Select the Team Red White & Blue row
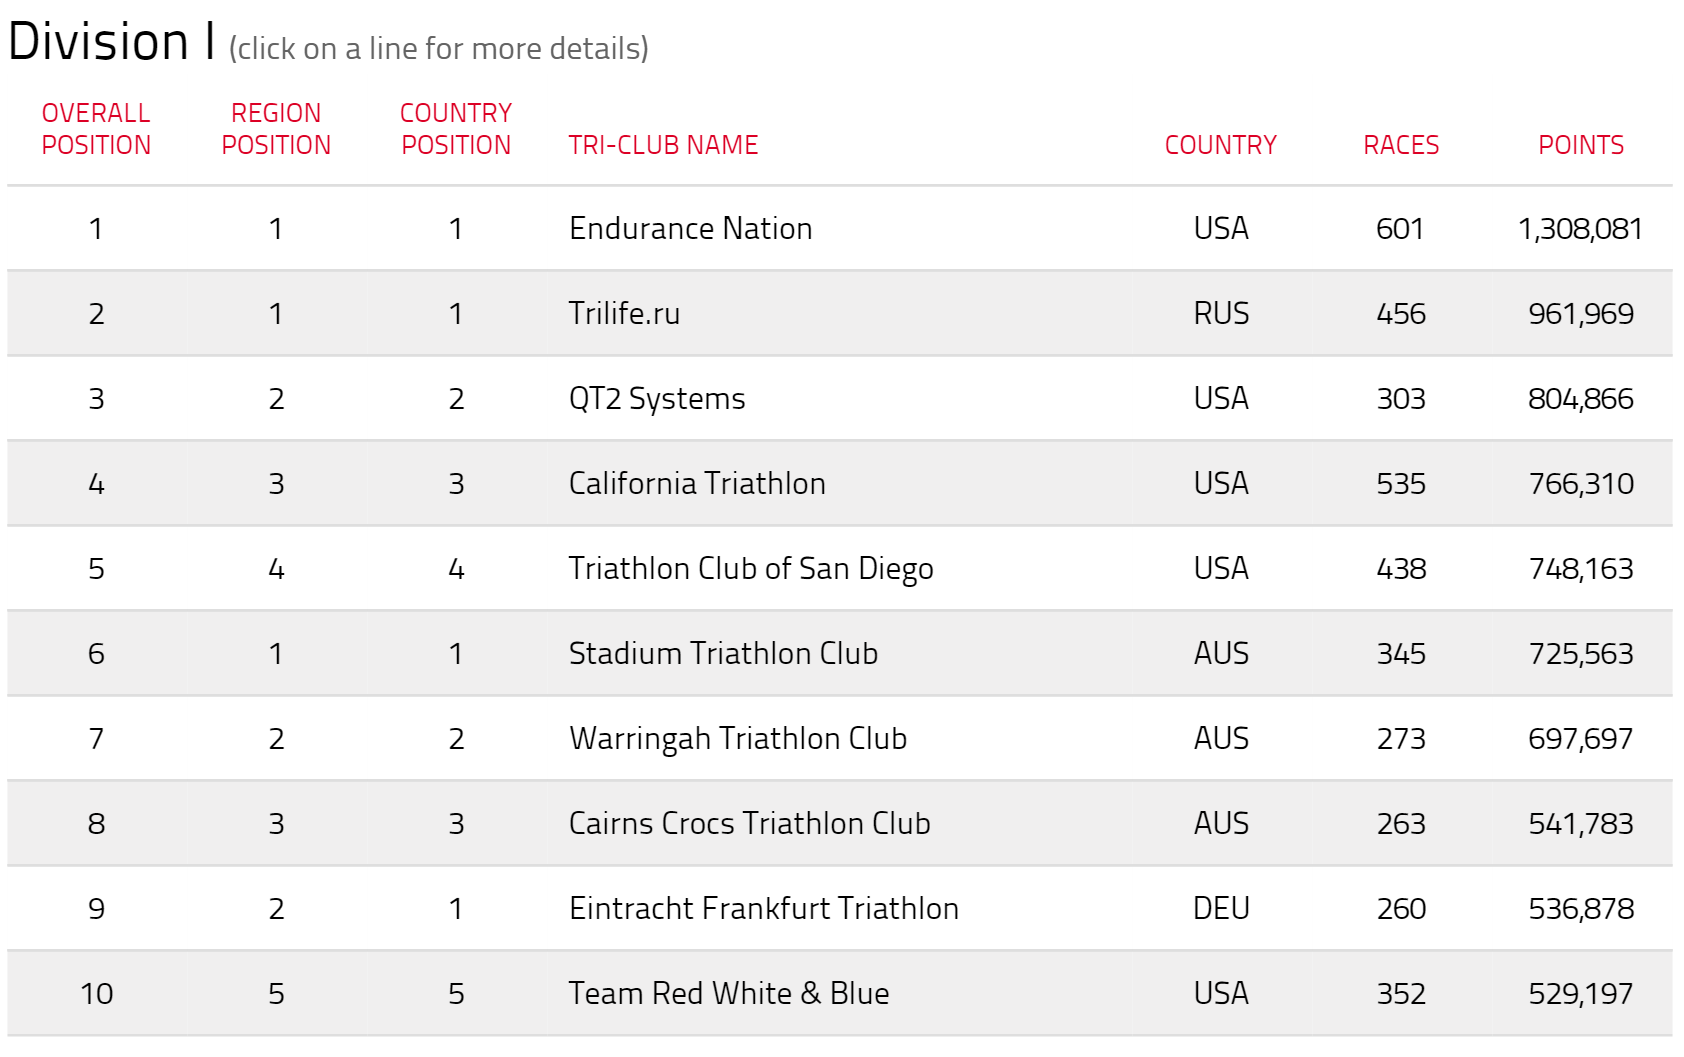 tap(839, 993)
